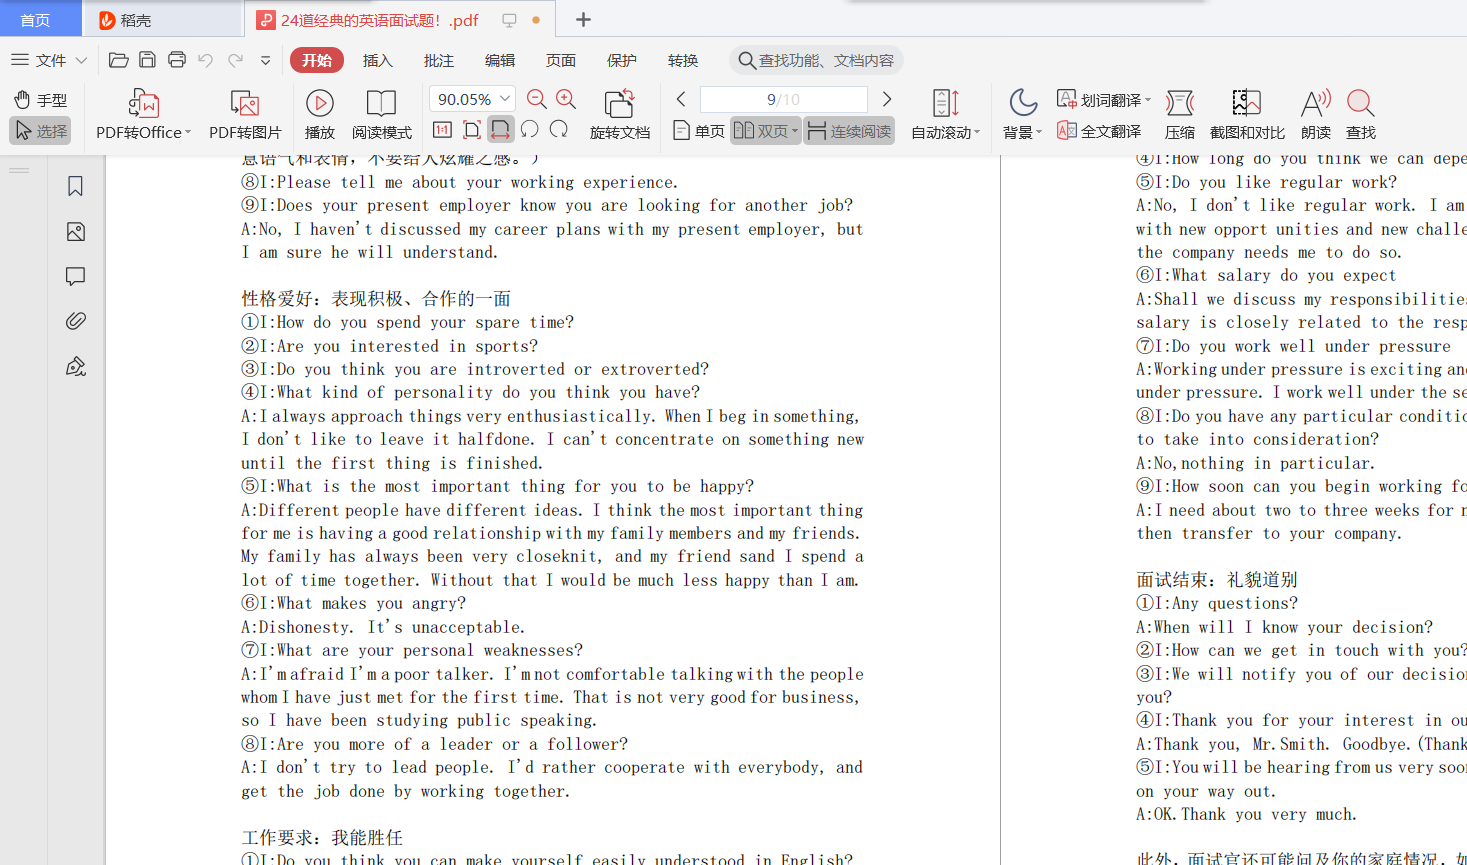The height and width of the screenshot is (865, 1467).
Task: Click the fit page icon
Action: [472, 129]
